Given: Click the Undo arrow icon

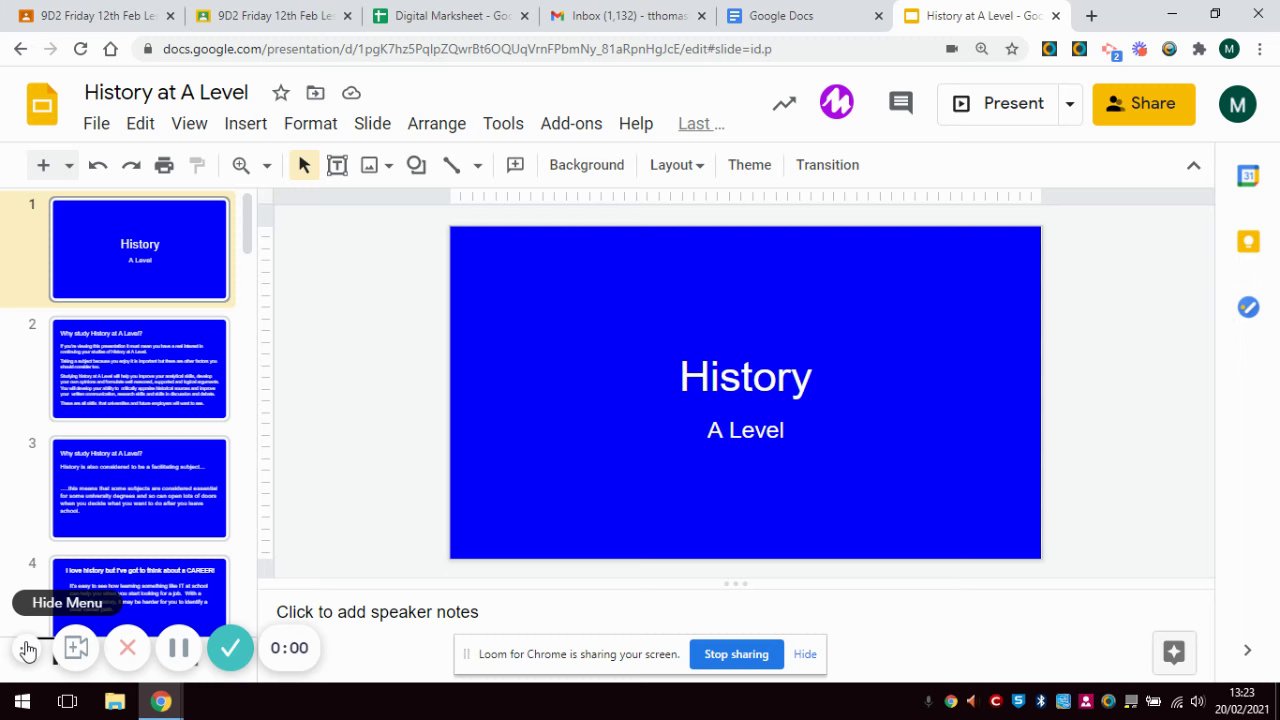Looking at the screenshot, I should 97,165.
